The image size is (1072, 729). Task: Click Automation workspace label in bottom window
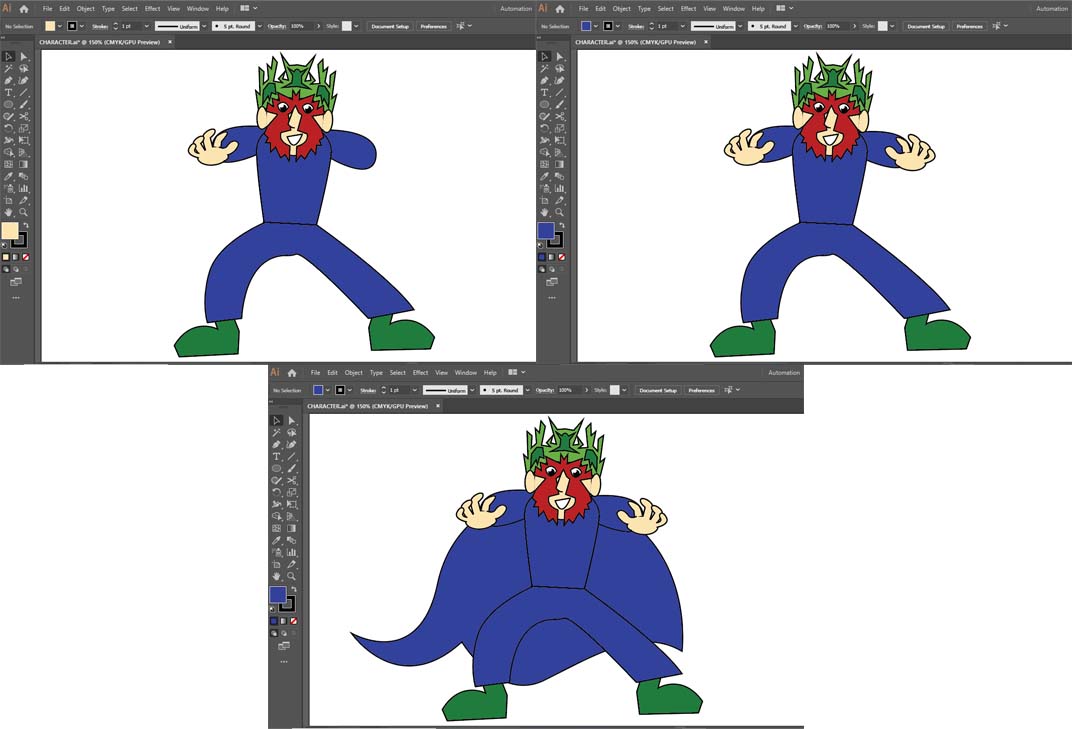click(x=783, y=373)
